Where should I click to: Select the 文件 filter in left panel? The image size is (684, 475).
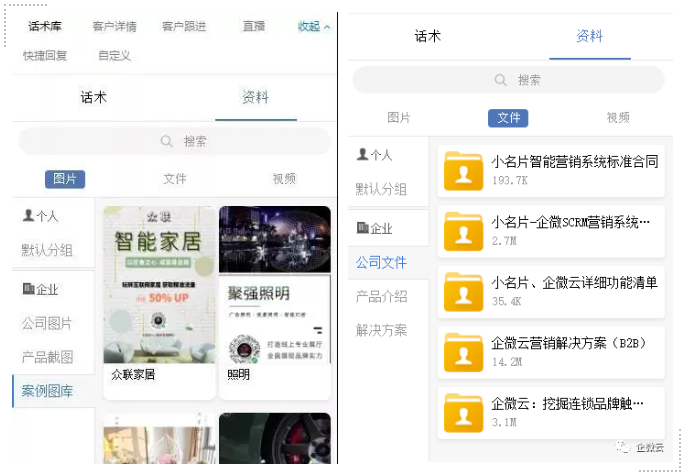pos(175,179)
